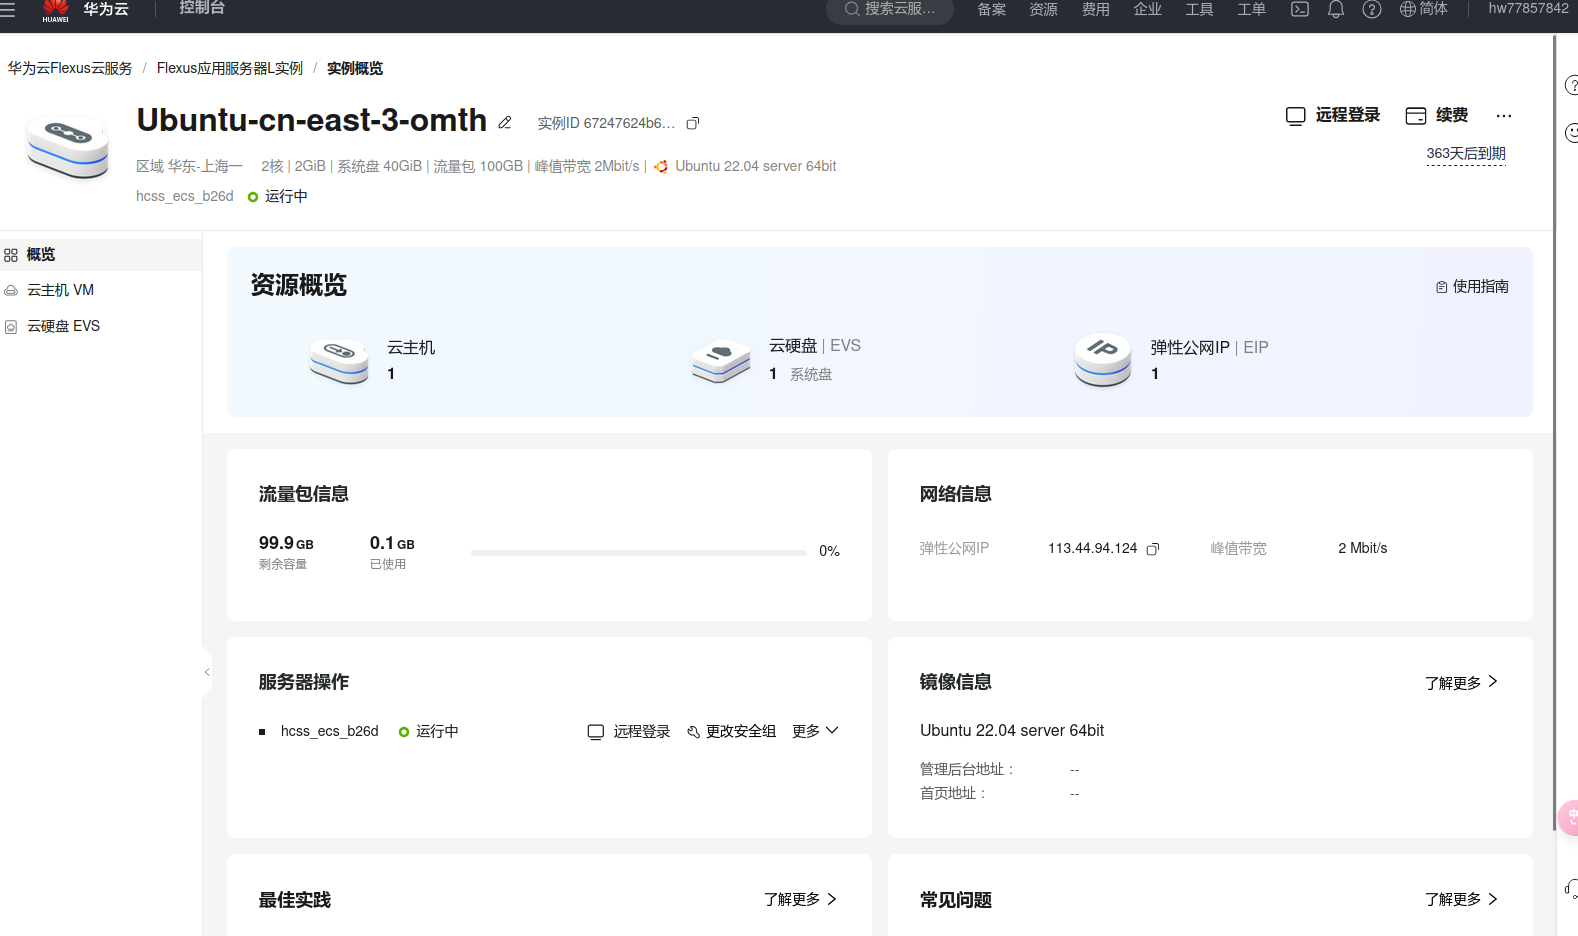Select 云主机 VM in the sidebar
The height and width of the screenshot is (936, 1578).
pos(60,290)
